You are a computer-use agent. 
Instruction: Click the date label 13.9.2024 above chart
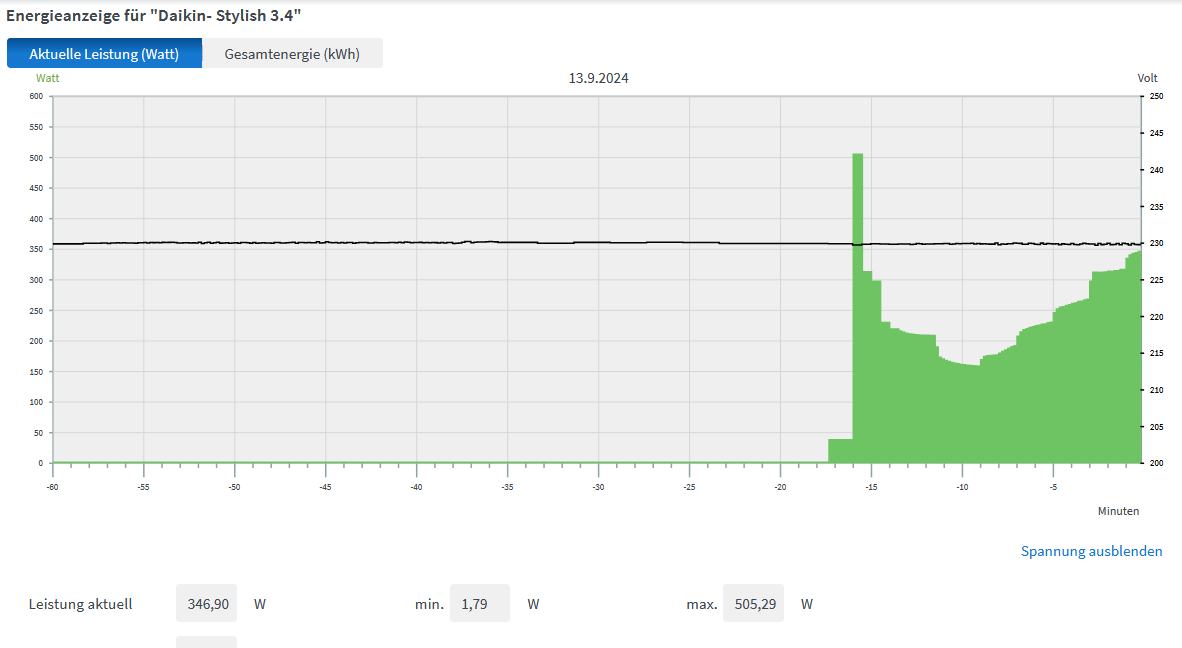point(599,78)
